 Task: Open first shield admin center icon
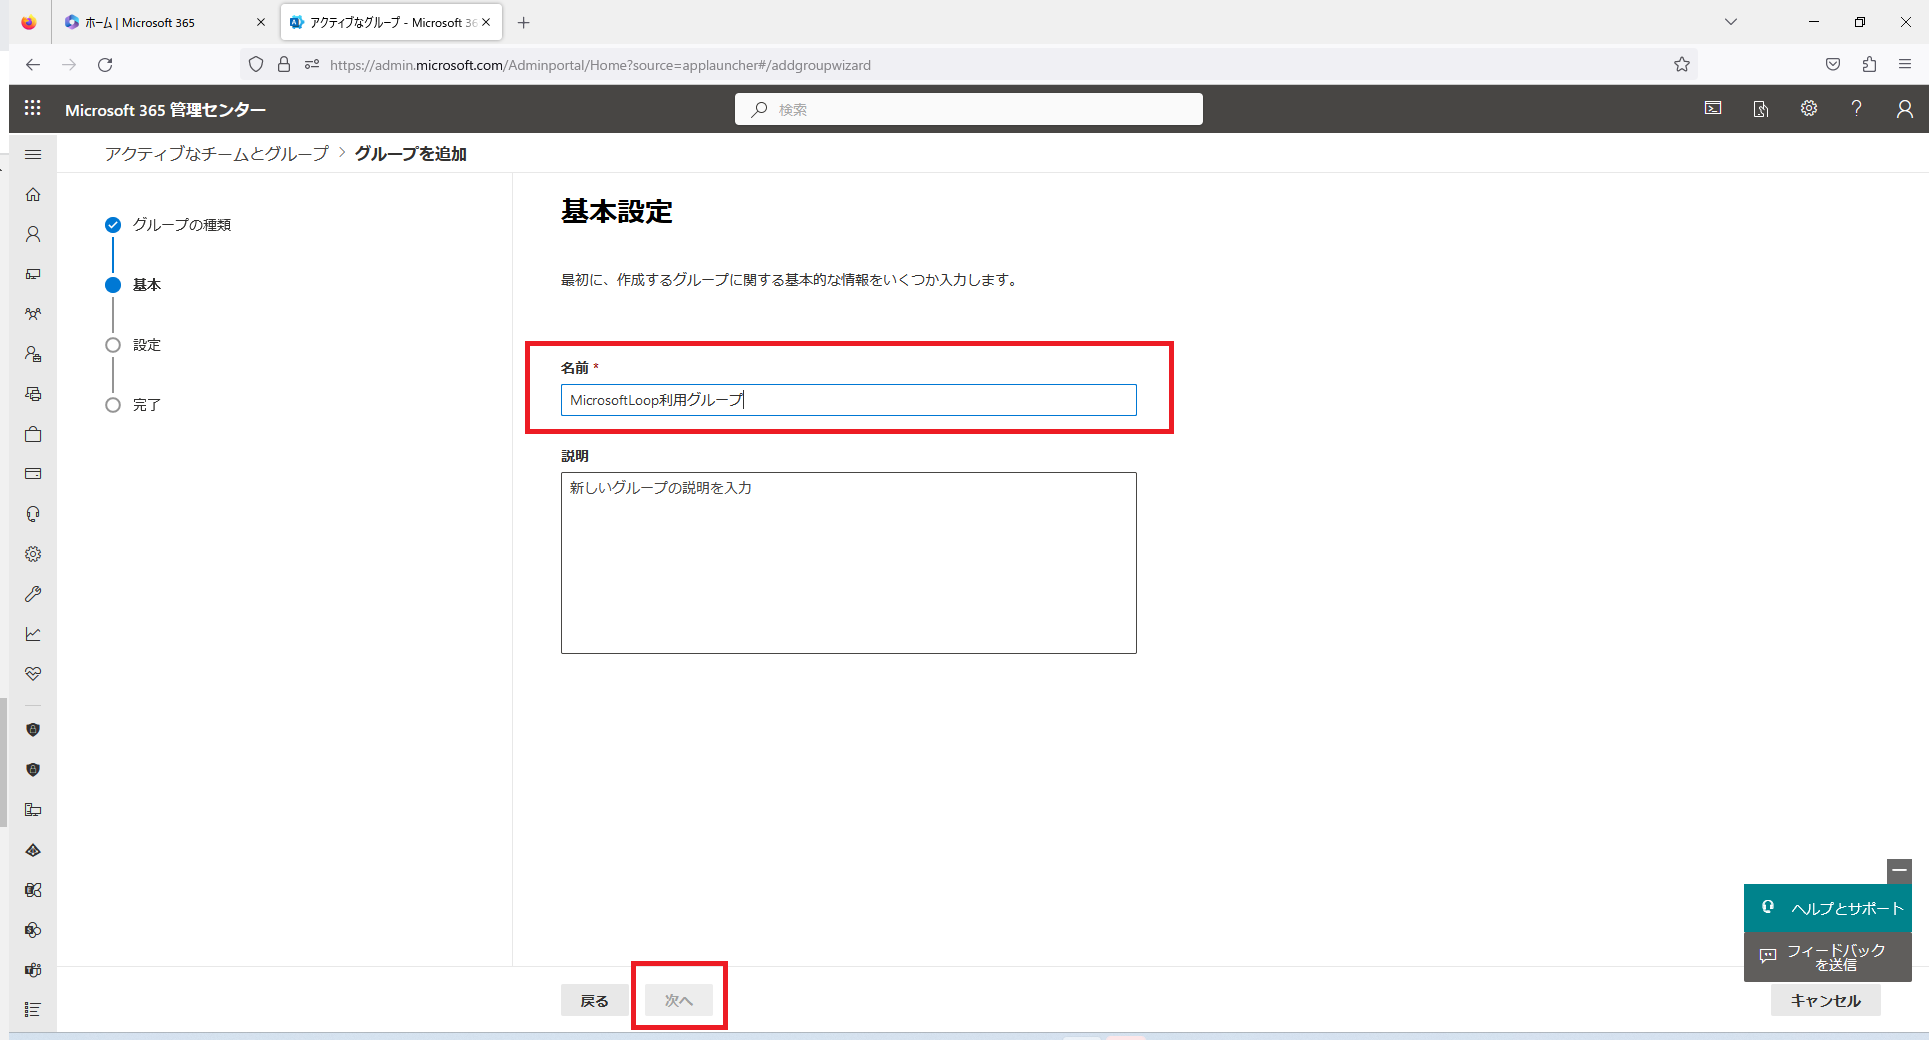point(33,730)
